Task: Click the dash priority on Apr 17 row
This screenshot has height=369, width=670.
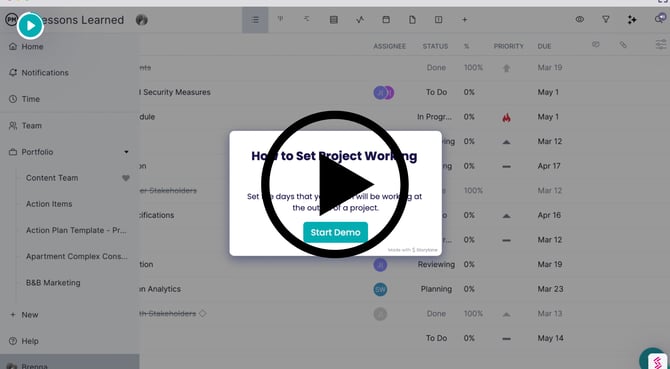Action: coord(506,166)
